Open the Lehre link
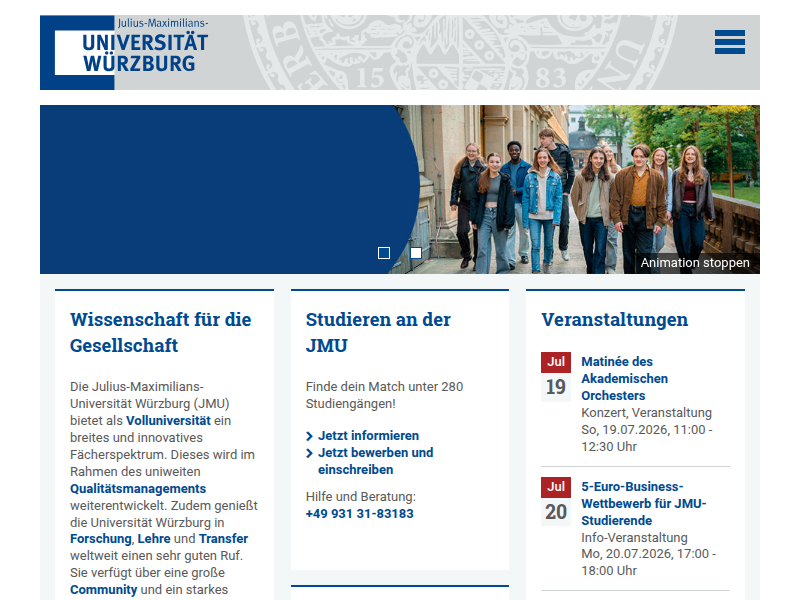 click(154, 539)
